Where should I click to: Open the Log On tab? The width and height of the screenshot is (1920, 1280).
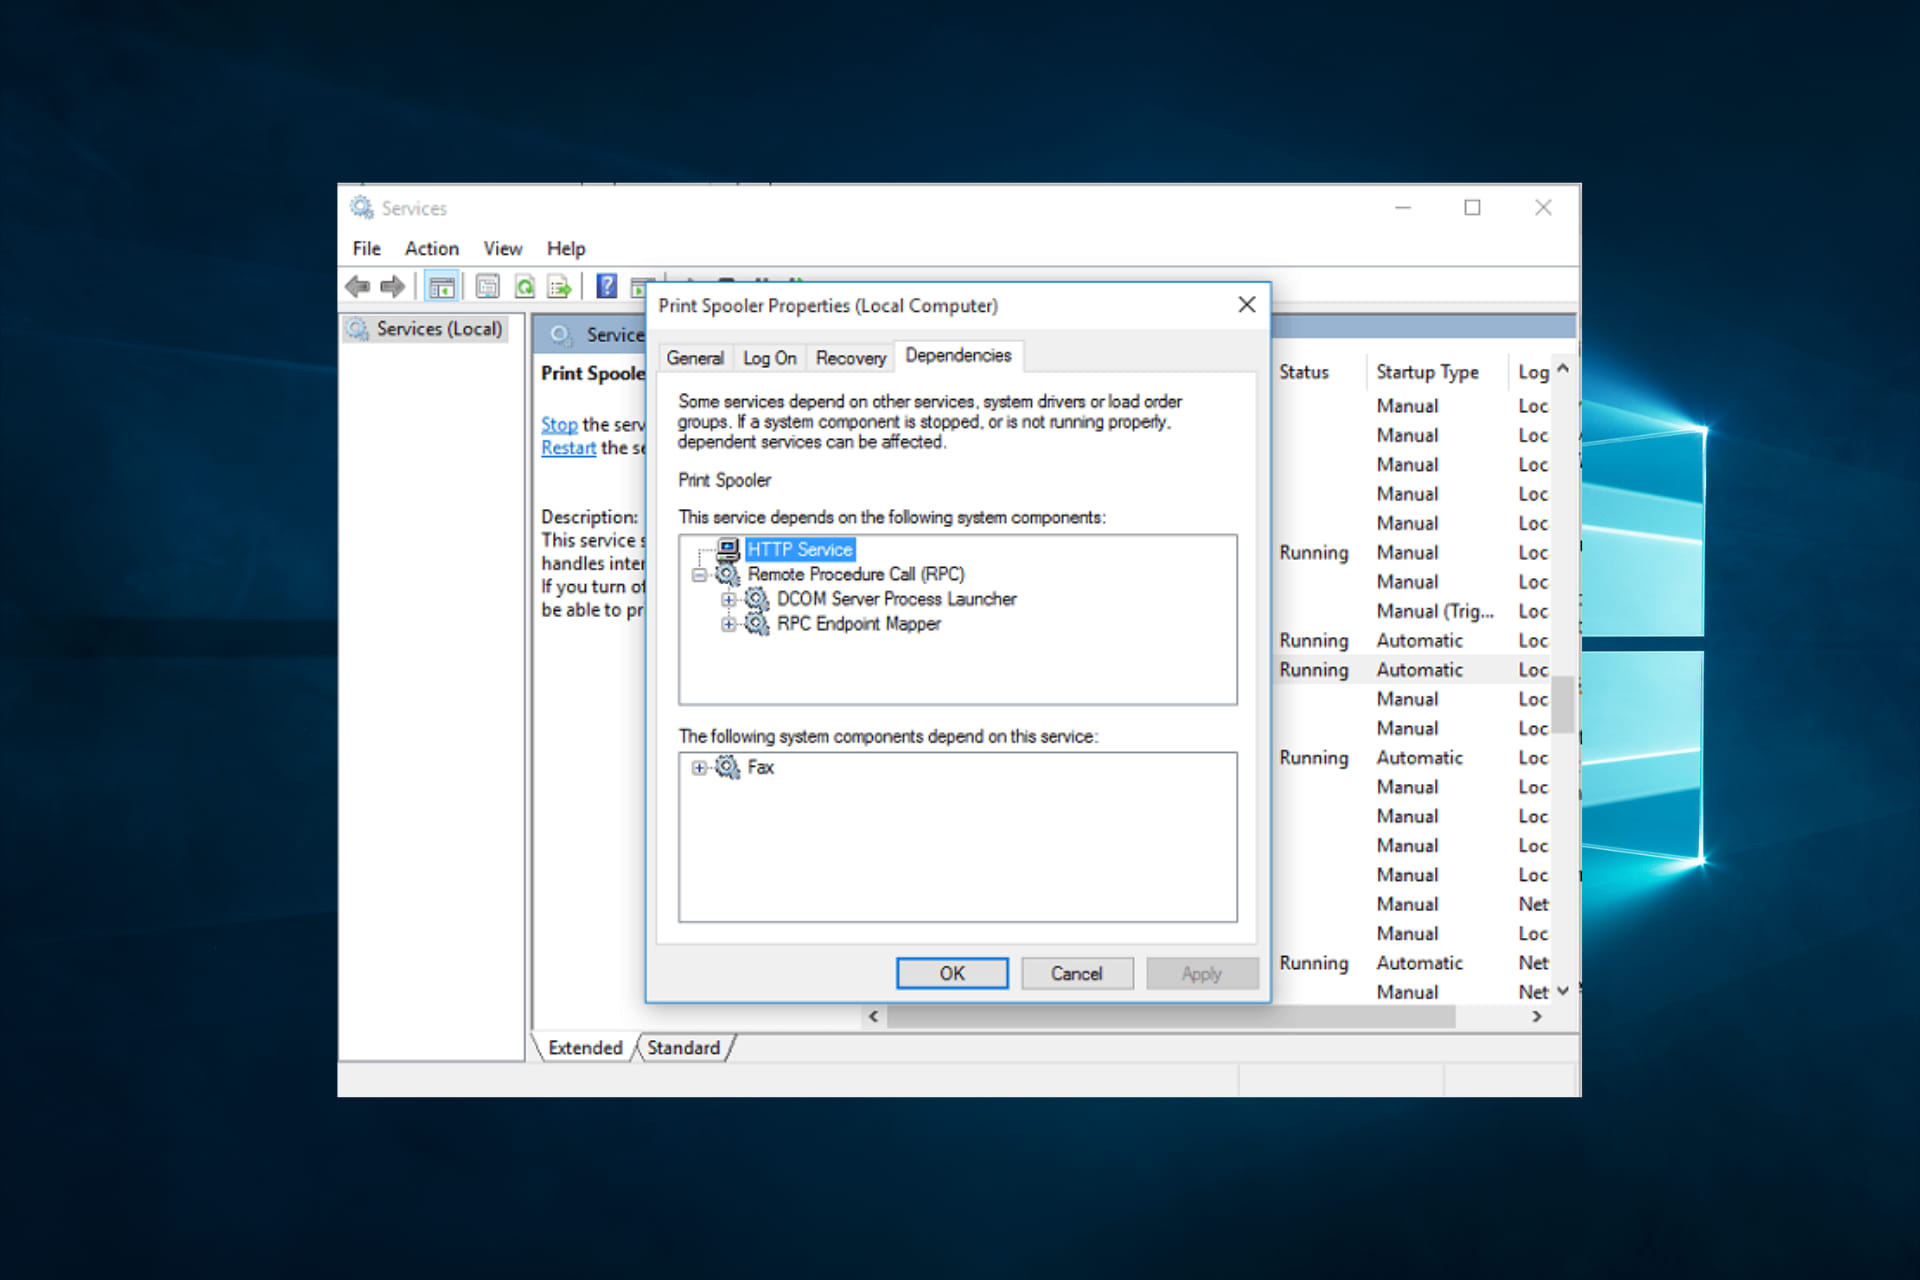point(769,358)
